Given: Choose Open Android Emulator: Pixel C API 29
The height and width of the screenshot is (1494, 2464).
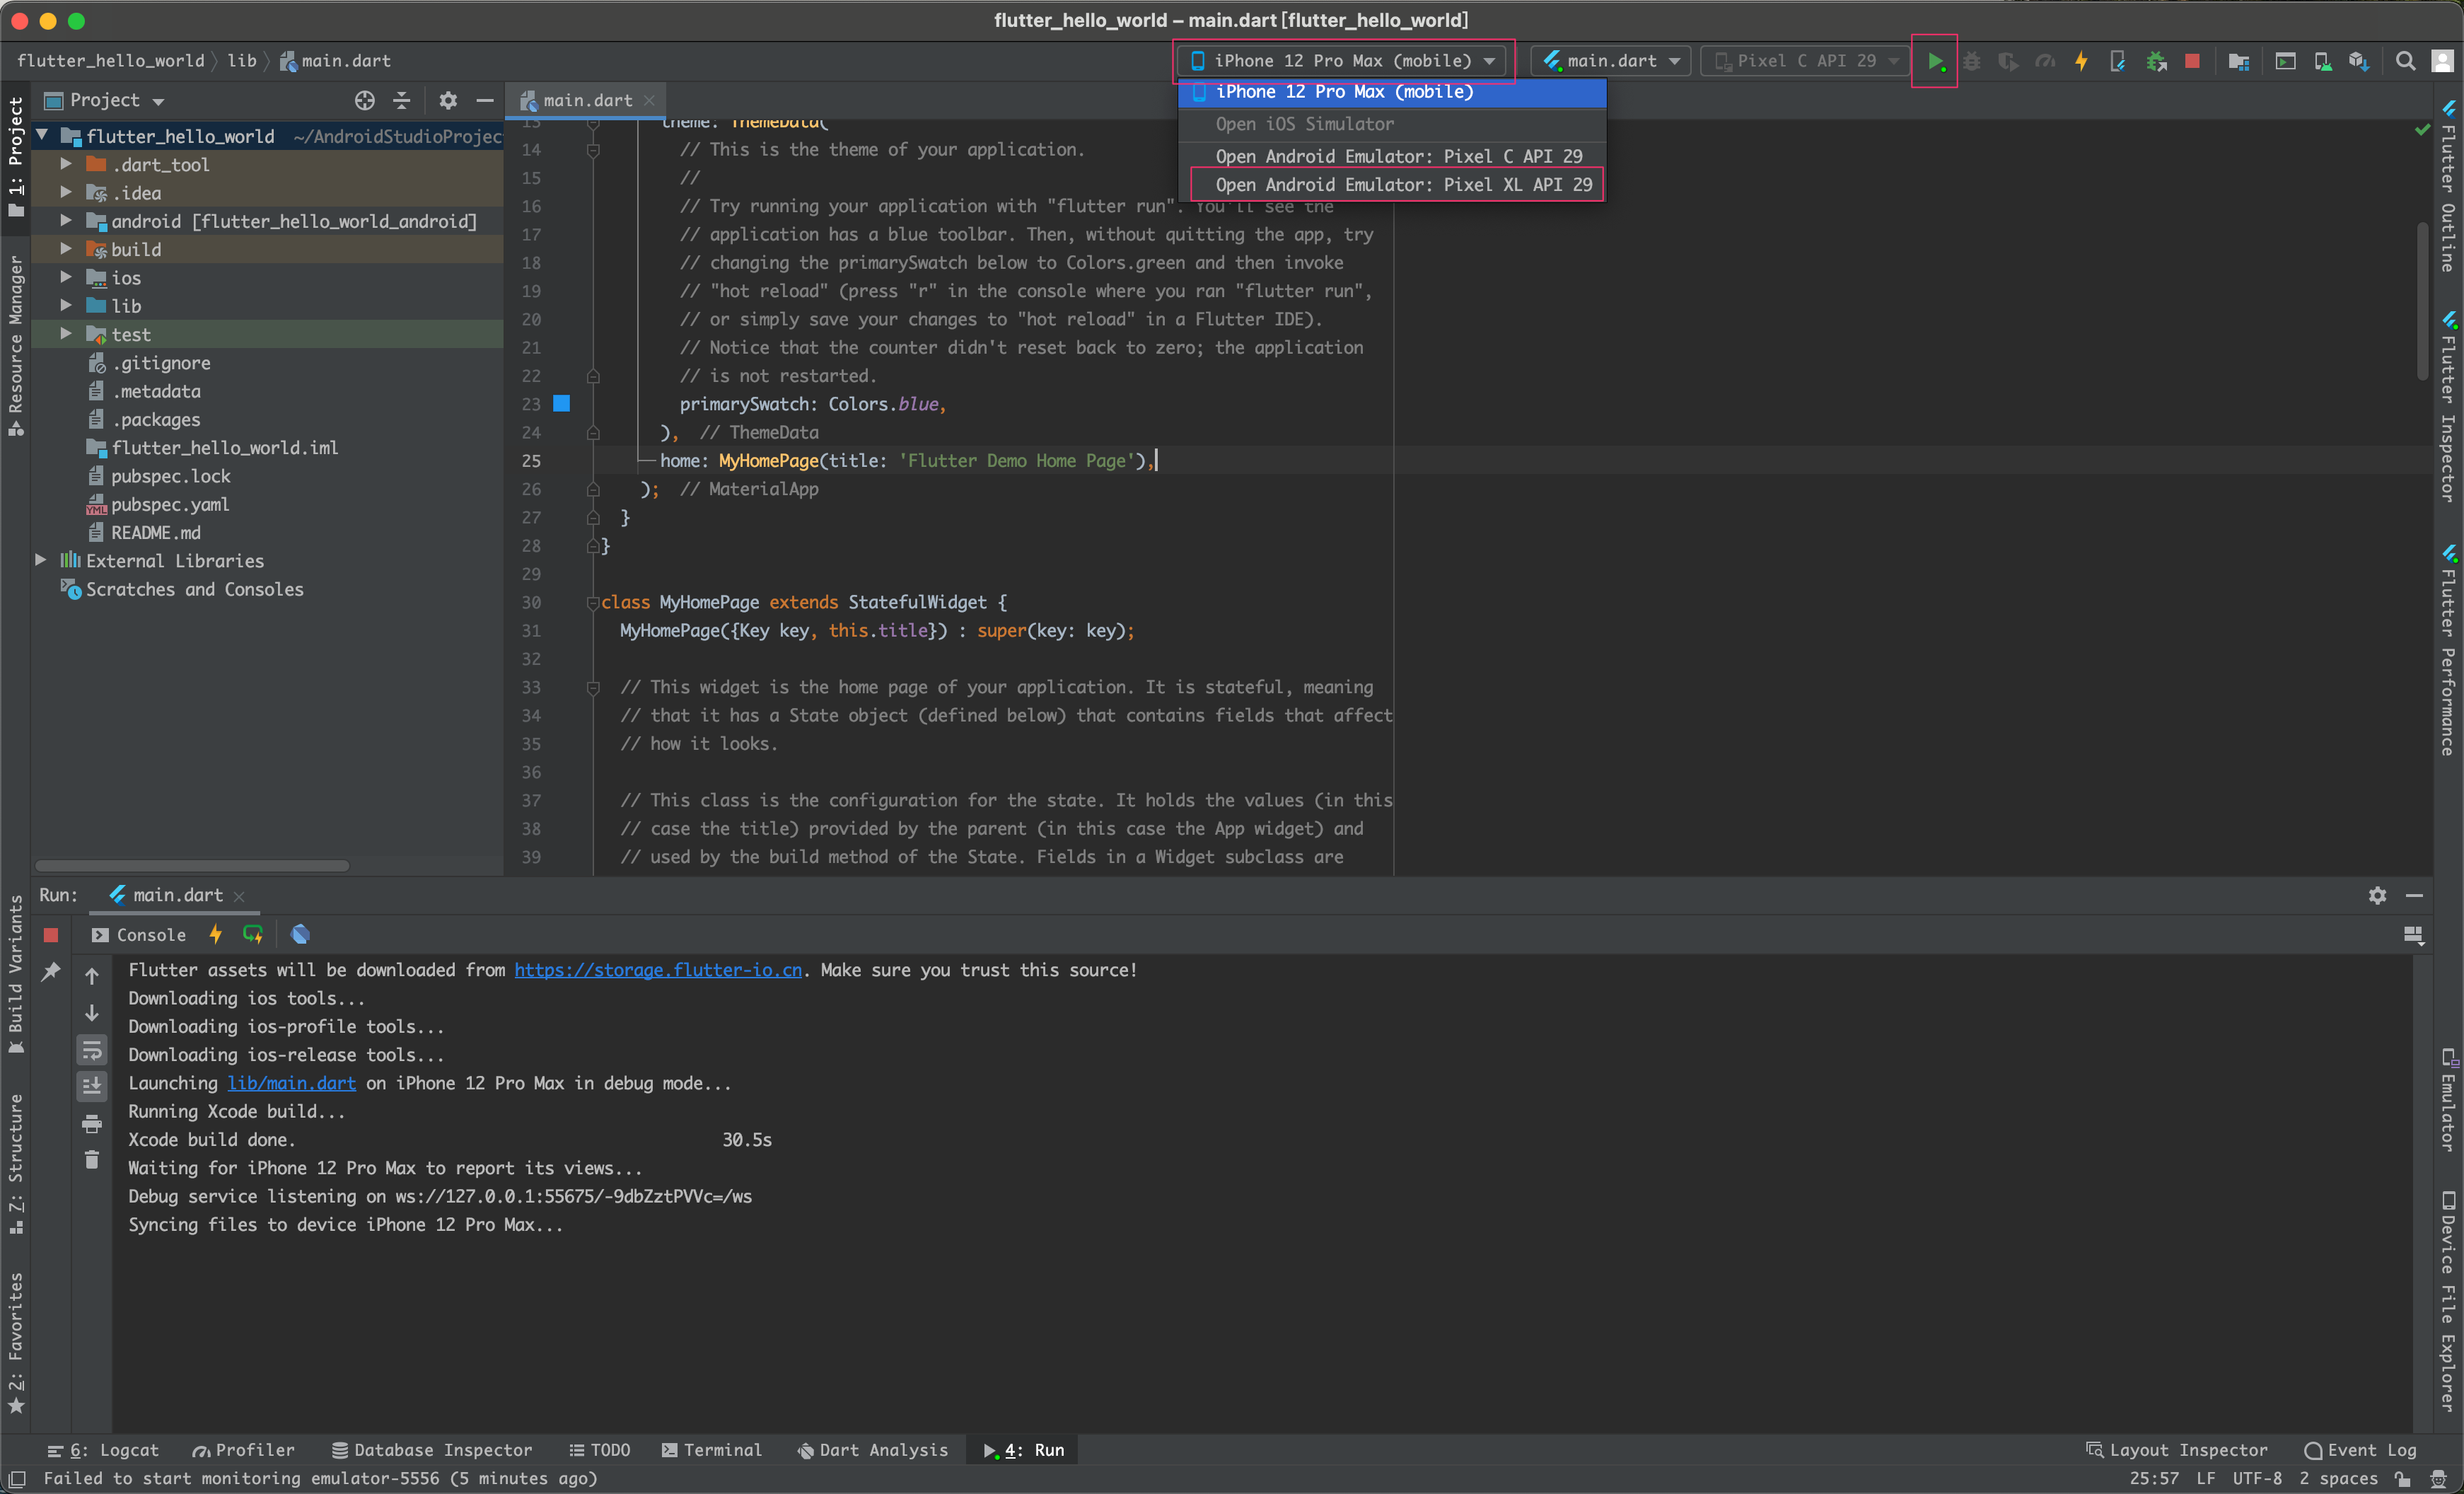Looking at the screenshot, I should [x=1392, y=156].
